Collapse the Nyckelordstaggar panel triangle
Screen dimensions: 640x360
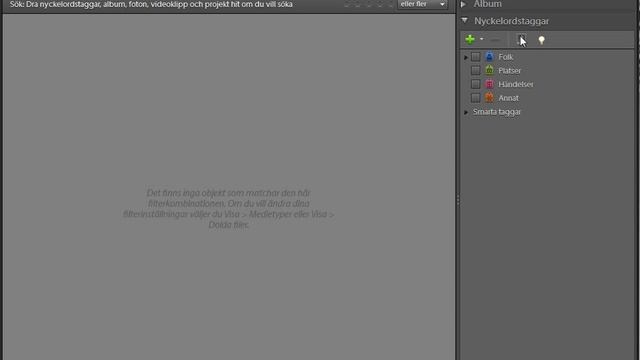click(x=464, y=20)
